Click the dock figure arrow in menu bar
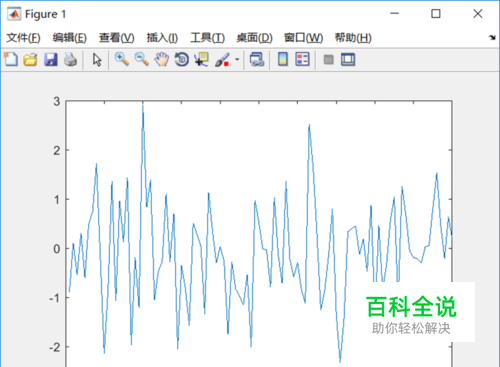Image resolution: width=500 pixels, height=367 pixels. coord(492,37)
